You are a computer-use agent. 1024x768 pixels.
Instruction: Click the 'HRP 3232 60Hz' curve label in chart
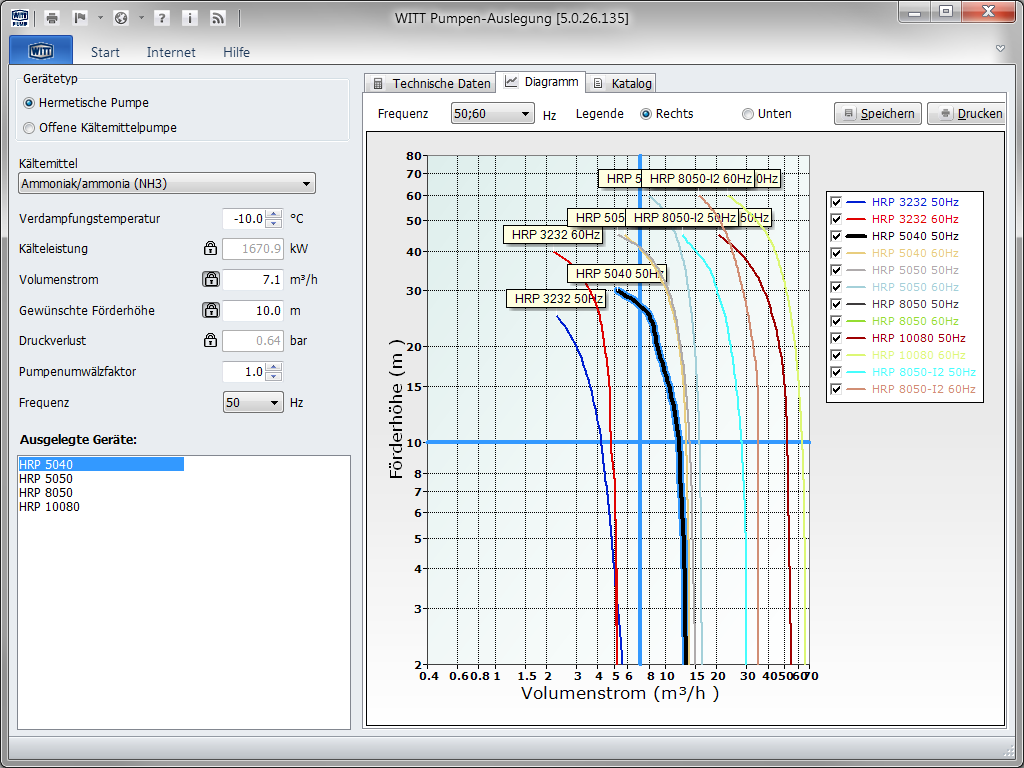pos(552,234)
